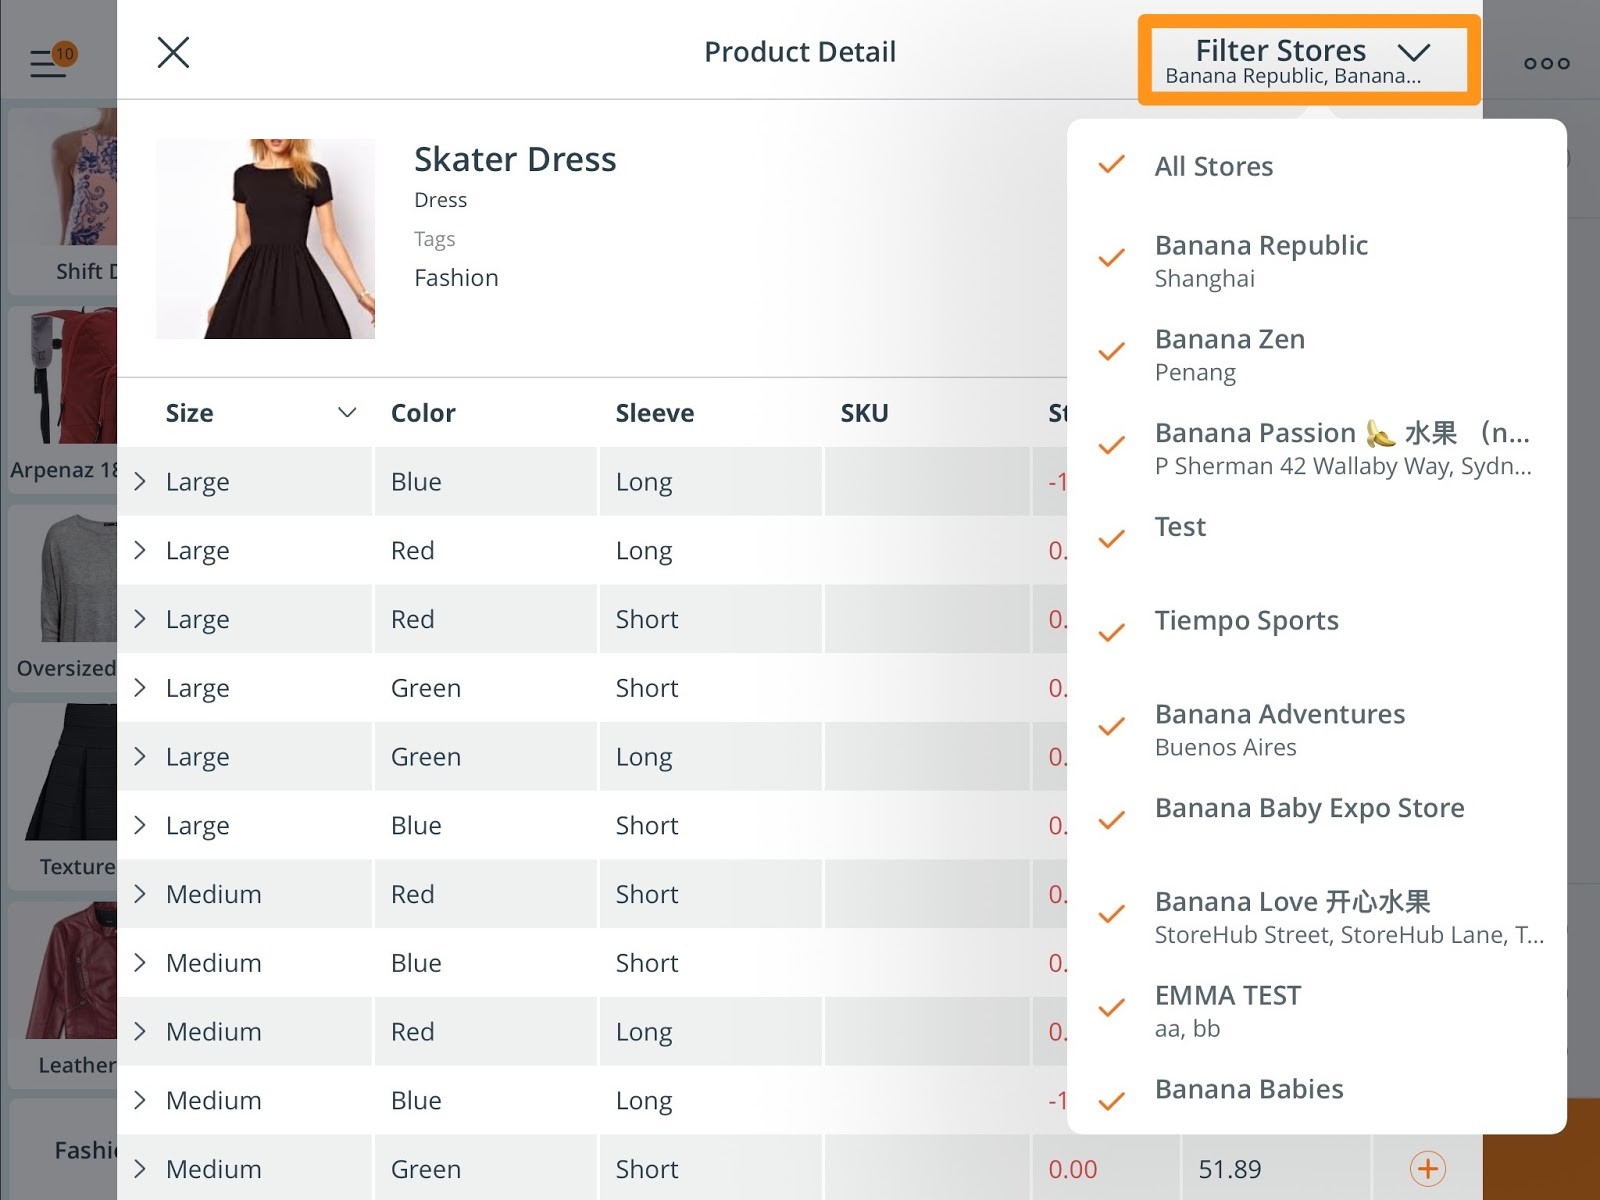Expand the Large Green Long variant row

tap(140, 756)
